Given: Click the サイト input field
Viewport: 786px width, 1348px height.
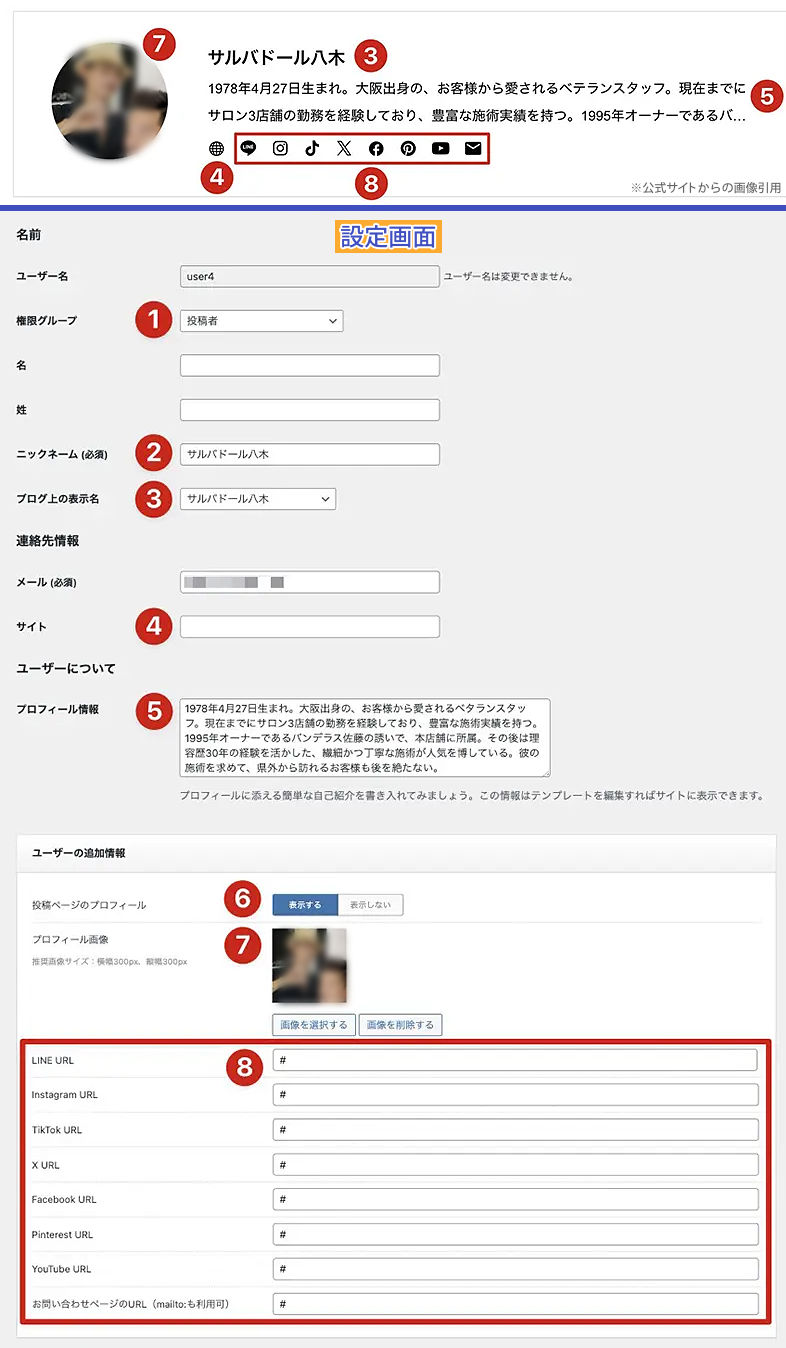Looking at the screenshot, I should pos(310,627).
